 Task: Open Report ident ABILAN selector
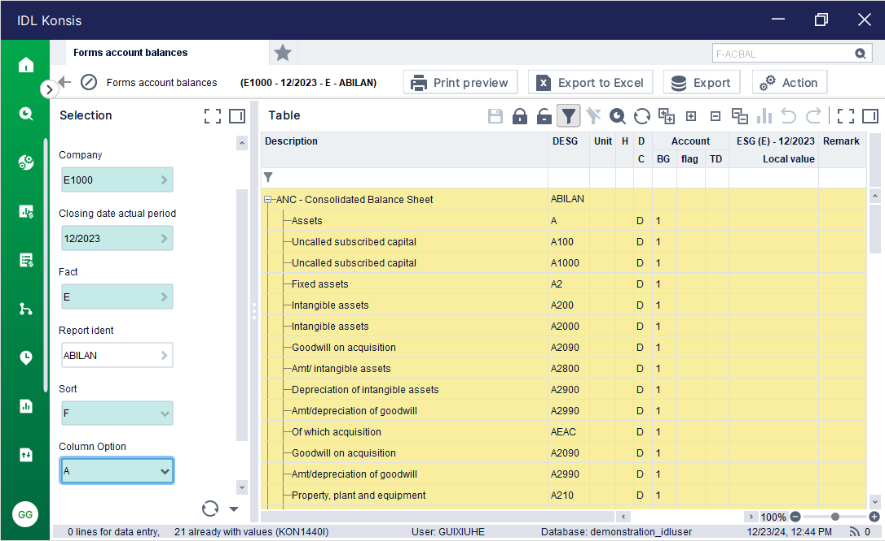pyautogui.click(x=117, y=355)
